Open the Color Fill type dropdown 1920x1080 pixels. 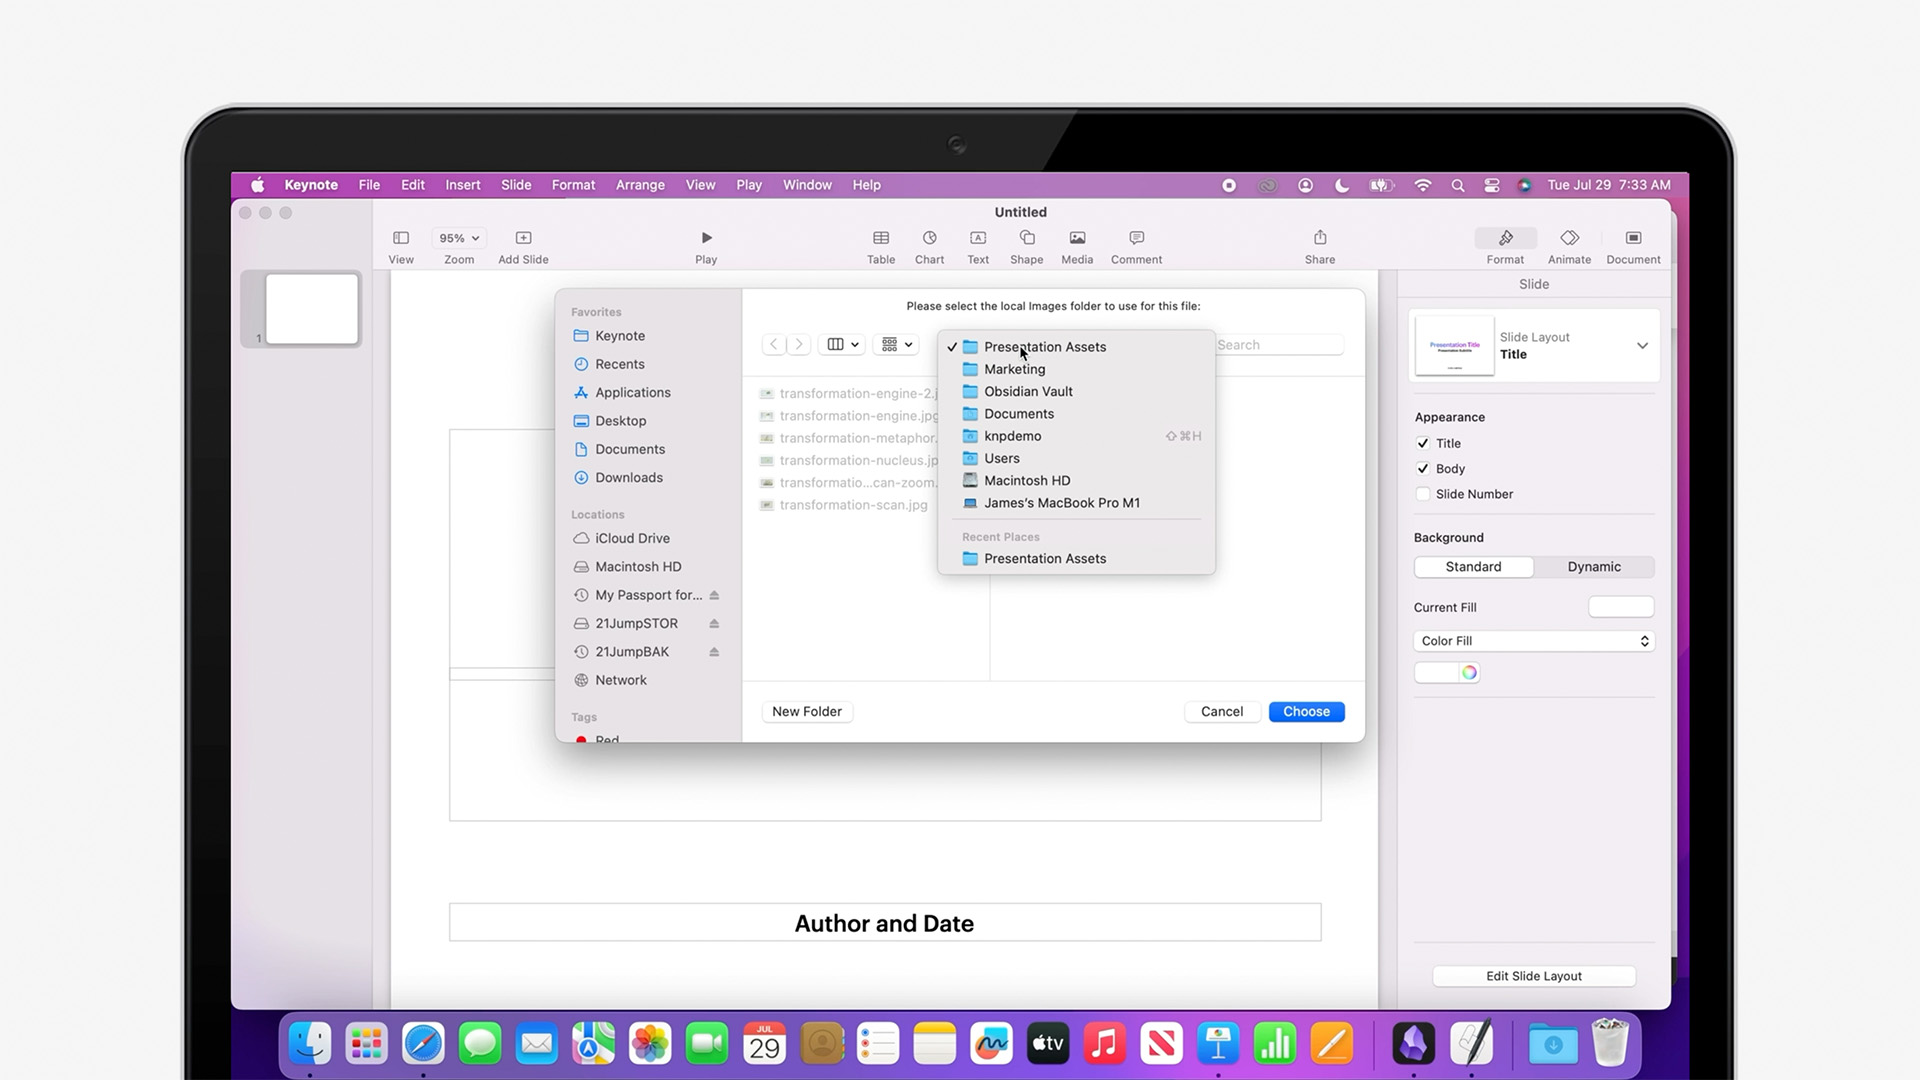1533,641
